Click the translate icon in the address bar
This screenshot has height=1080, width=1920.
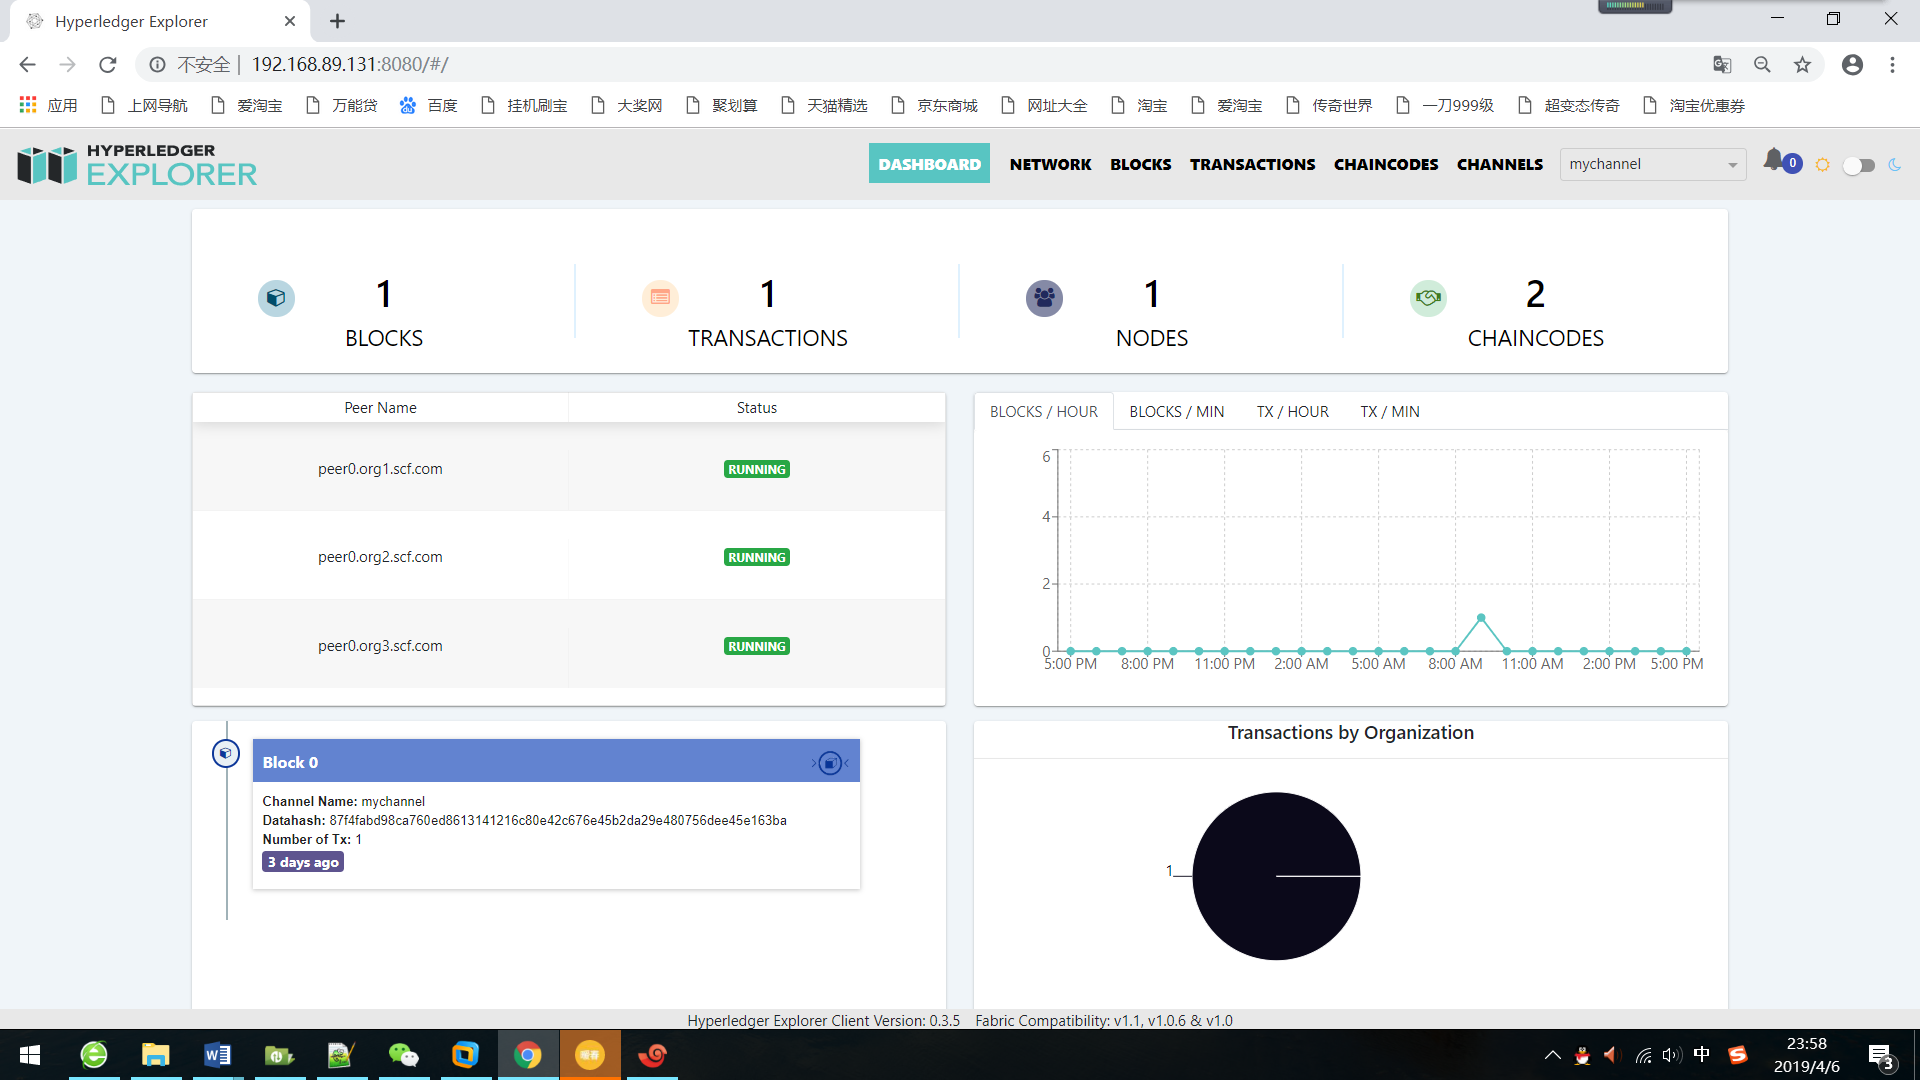tap(1722, 64)
